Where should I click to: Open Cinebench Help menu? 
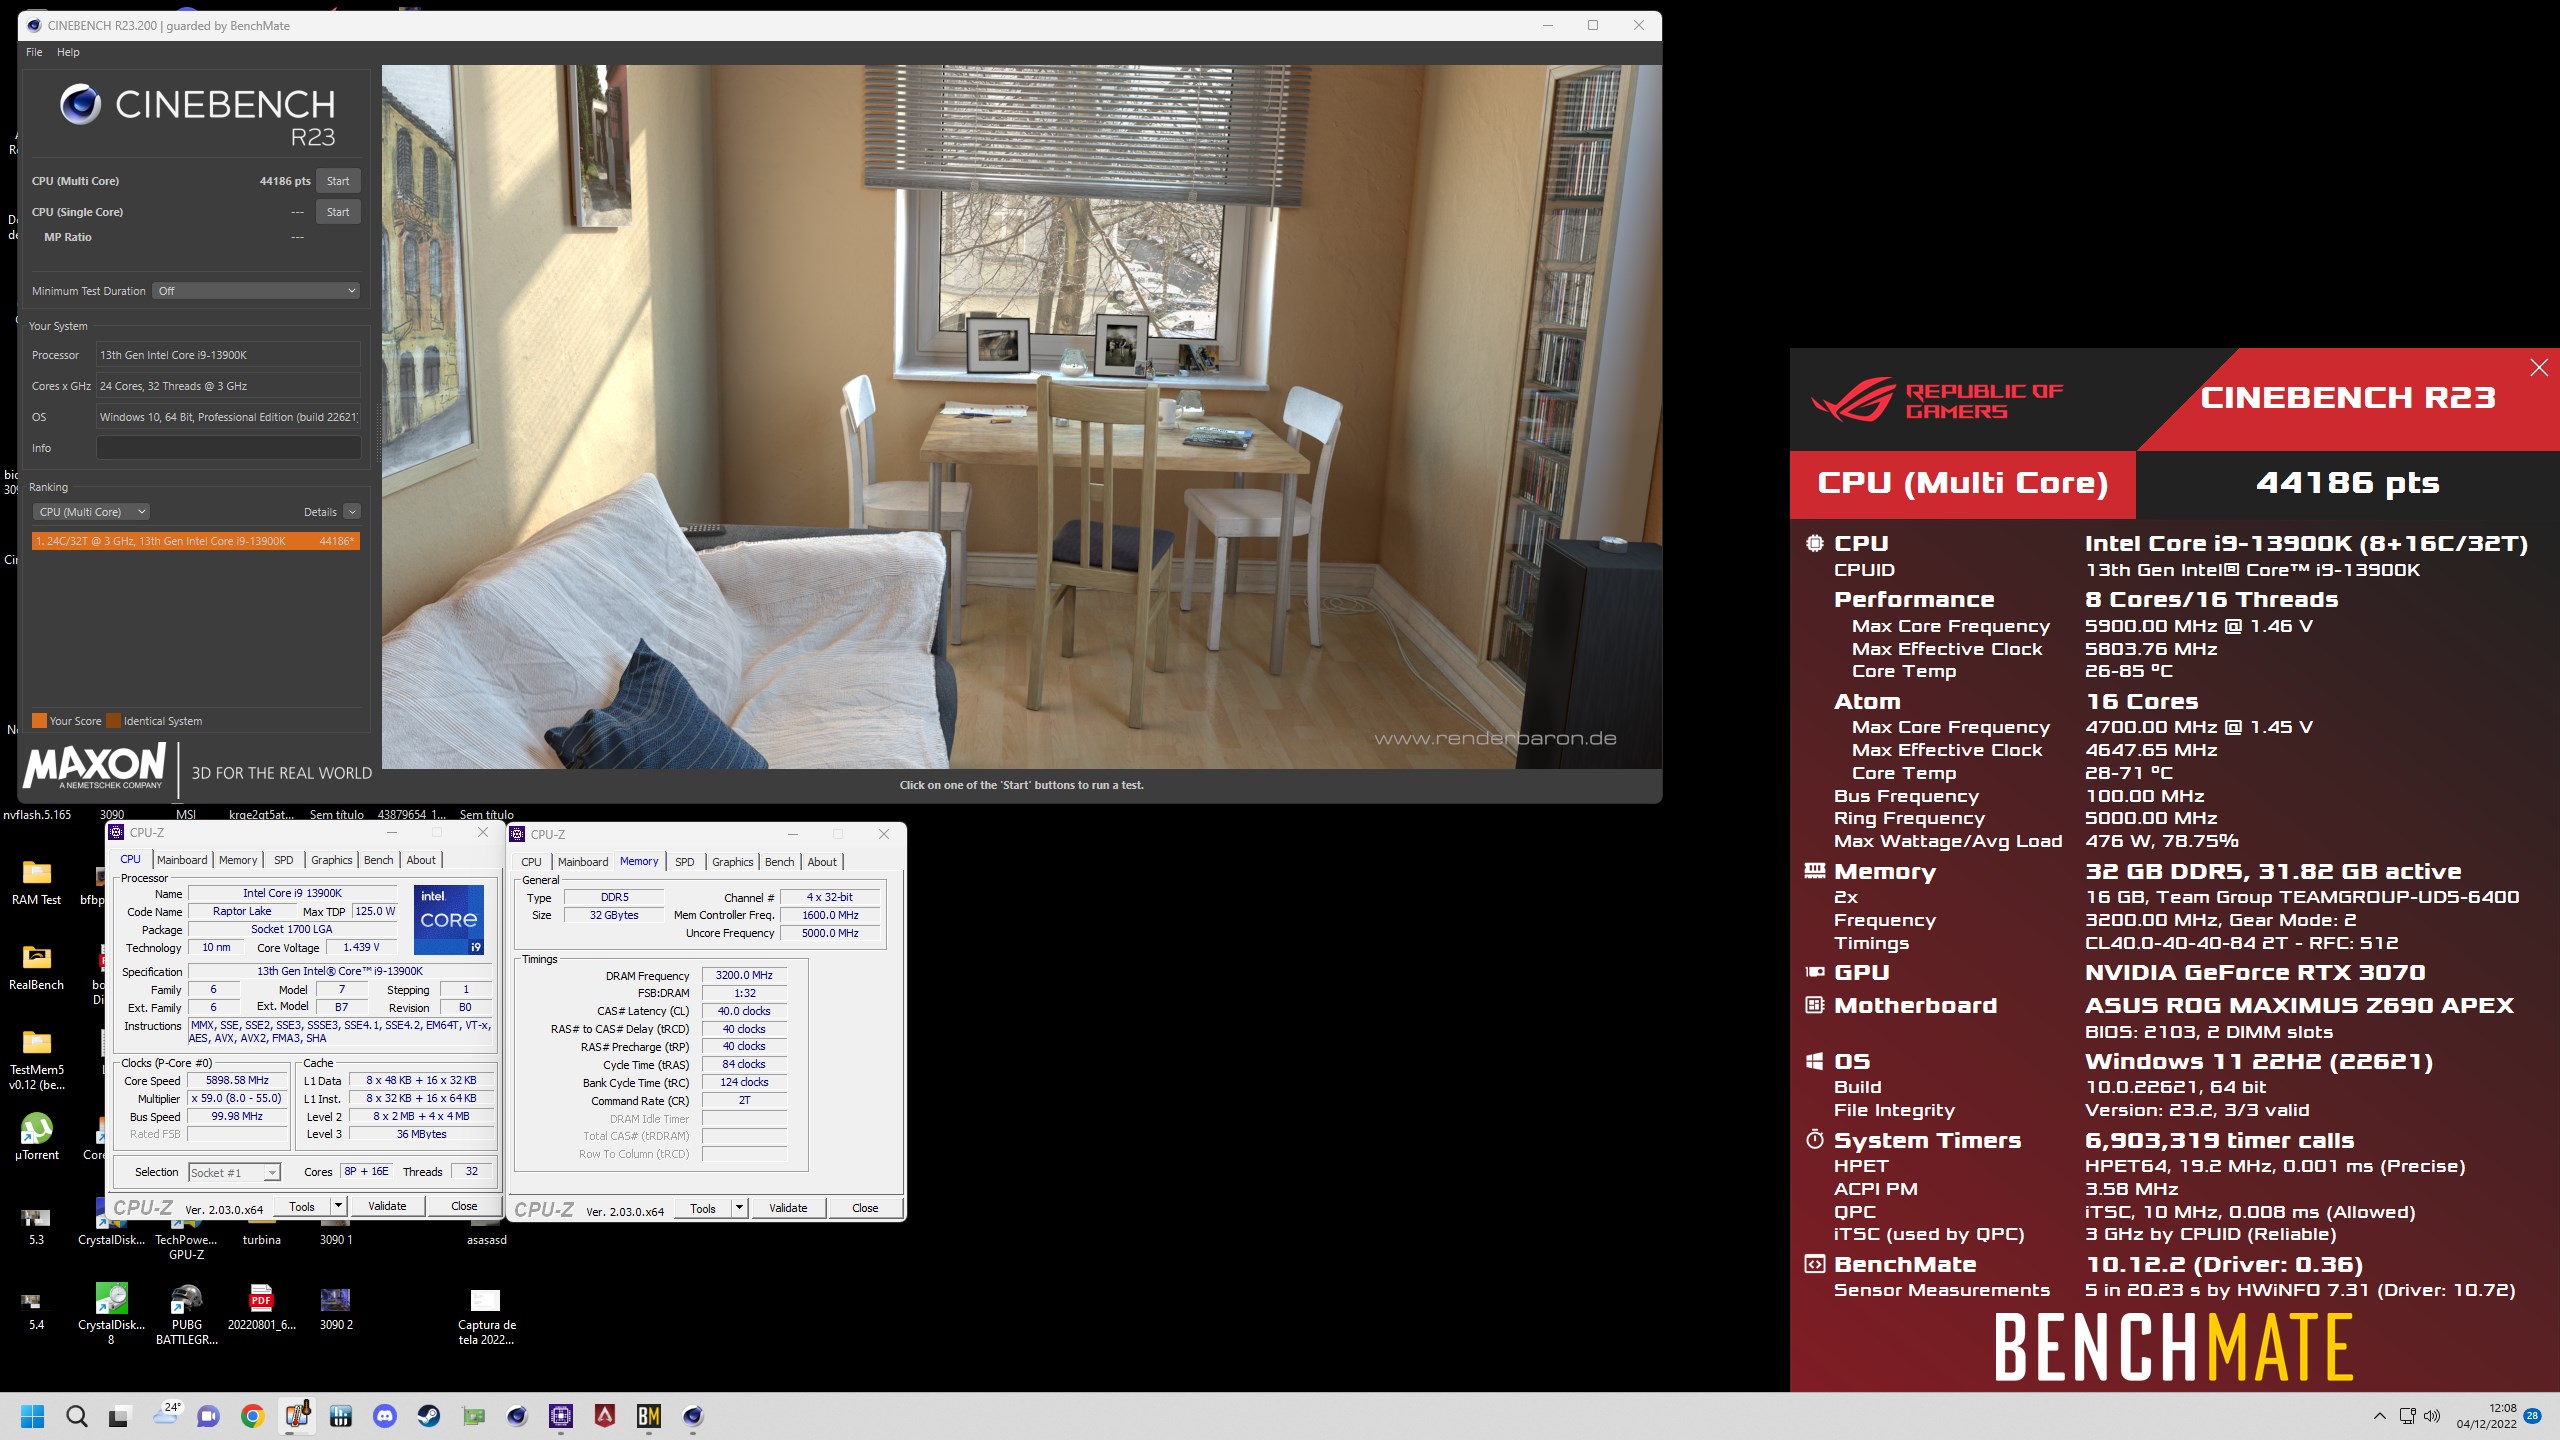point(68,52)
